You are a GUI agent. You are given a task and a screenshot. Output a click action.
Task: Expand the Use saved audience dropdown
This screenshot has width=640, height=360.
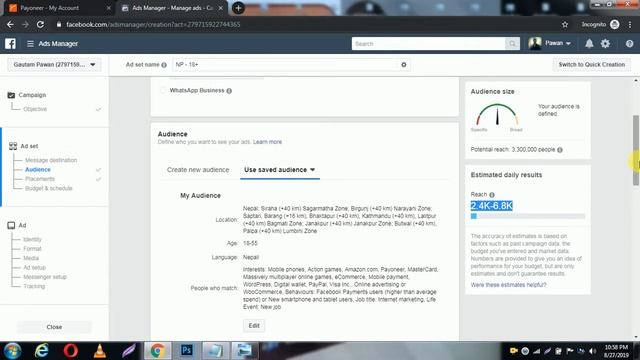(280, 170)
